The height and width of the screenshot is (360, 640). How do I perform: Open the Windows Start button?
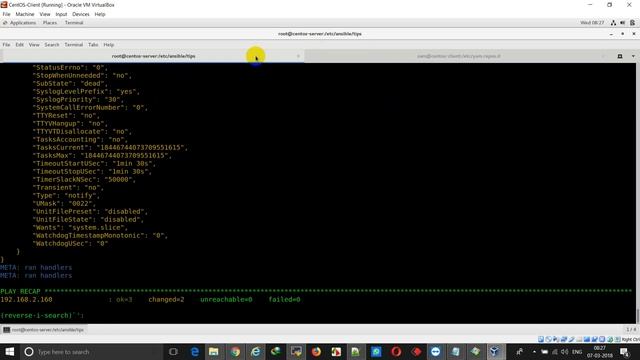[10, 351]
